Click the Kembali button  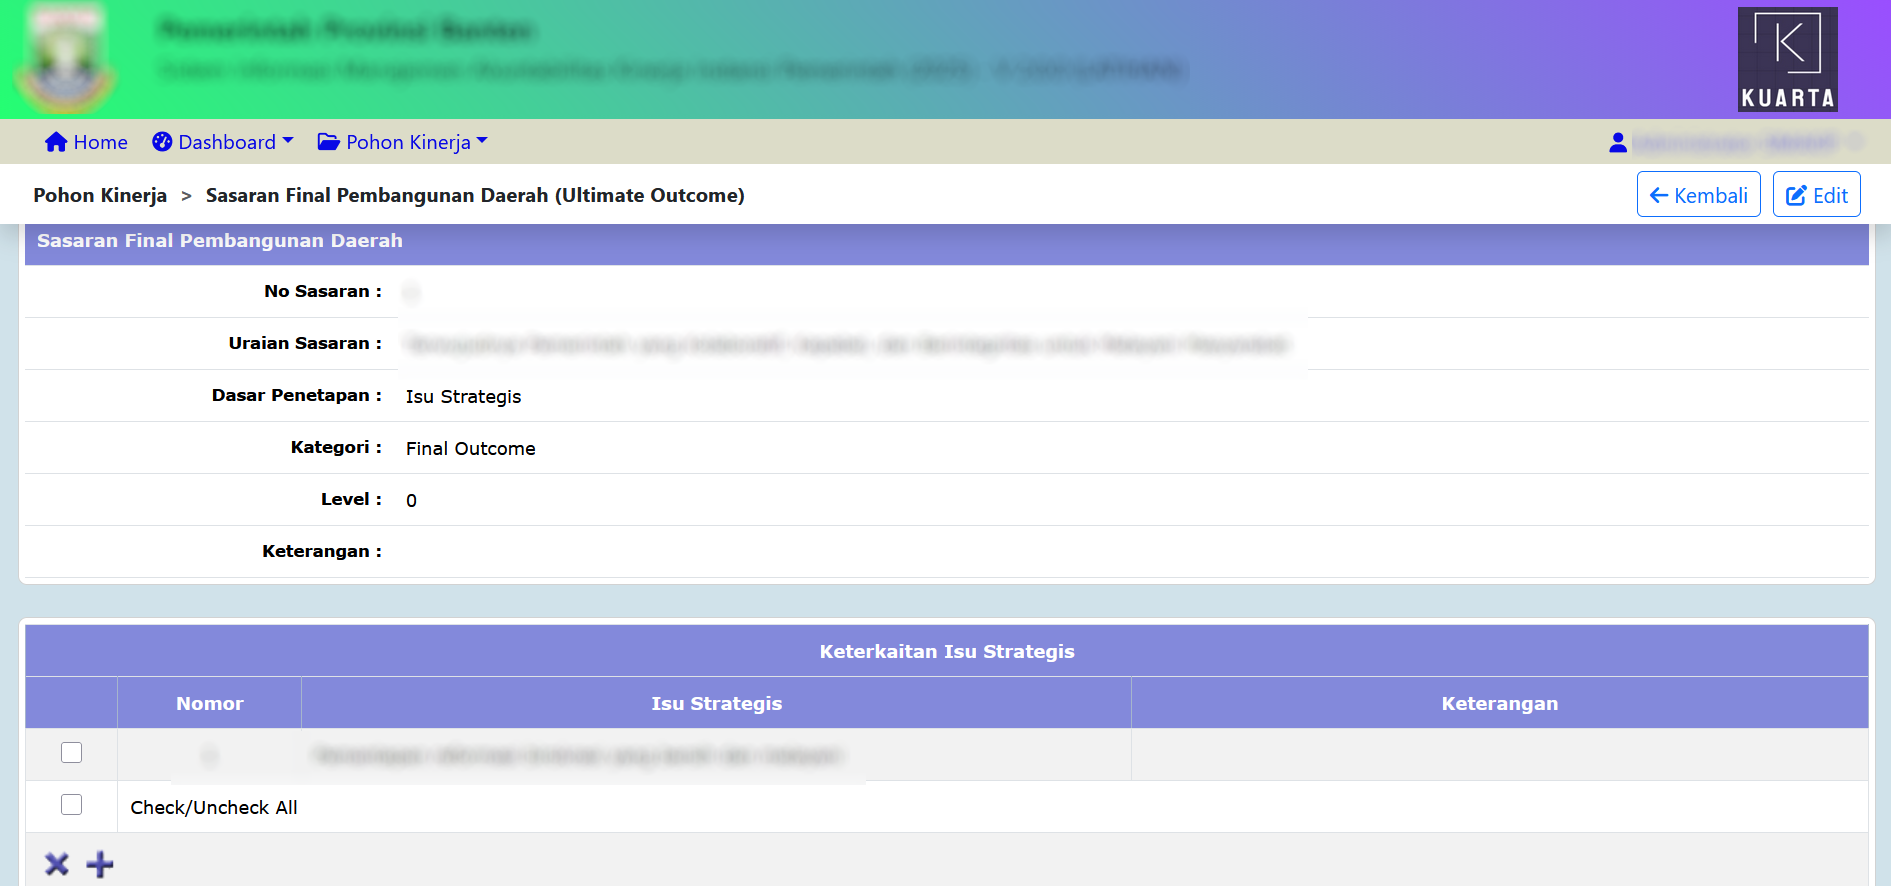1698,195
